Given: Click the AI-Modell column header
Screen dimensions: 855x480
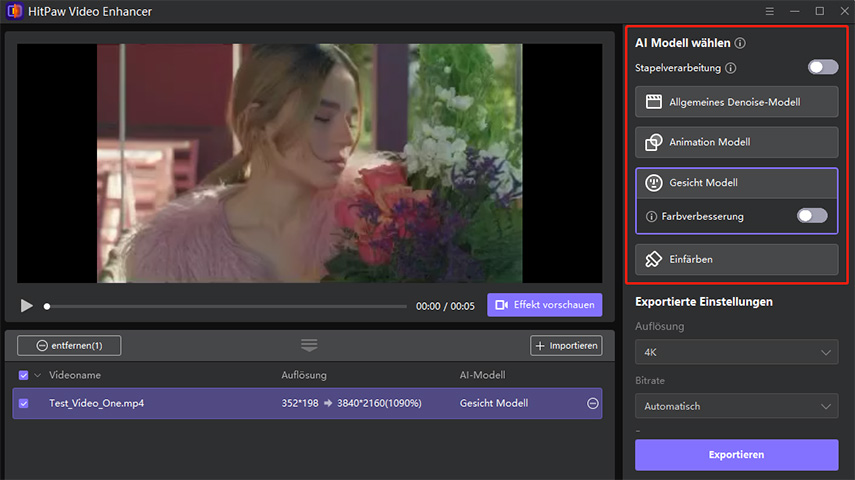Looking at the screenshot, I should click(483, 375).
